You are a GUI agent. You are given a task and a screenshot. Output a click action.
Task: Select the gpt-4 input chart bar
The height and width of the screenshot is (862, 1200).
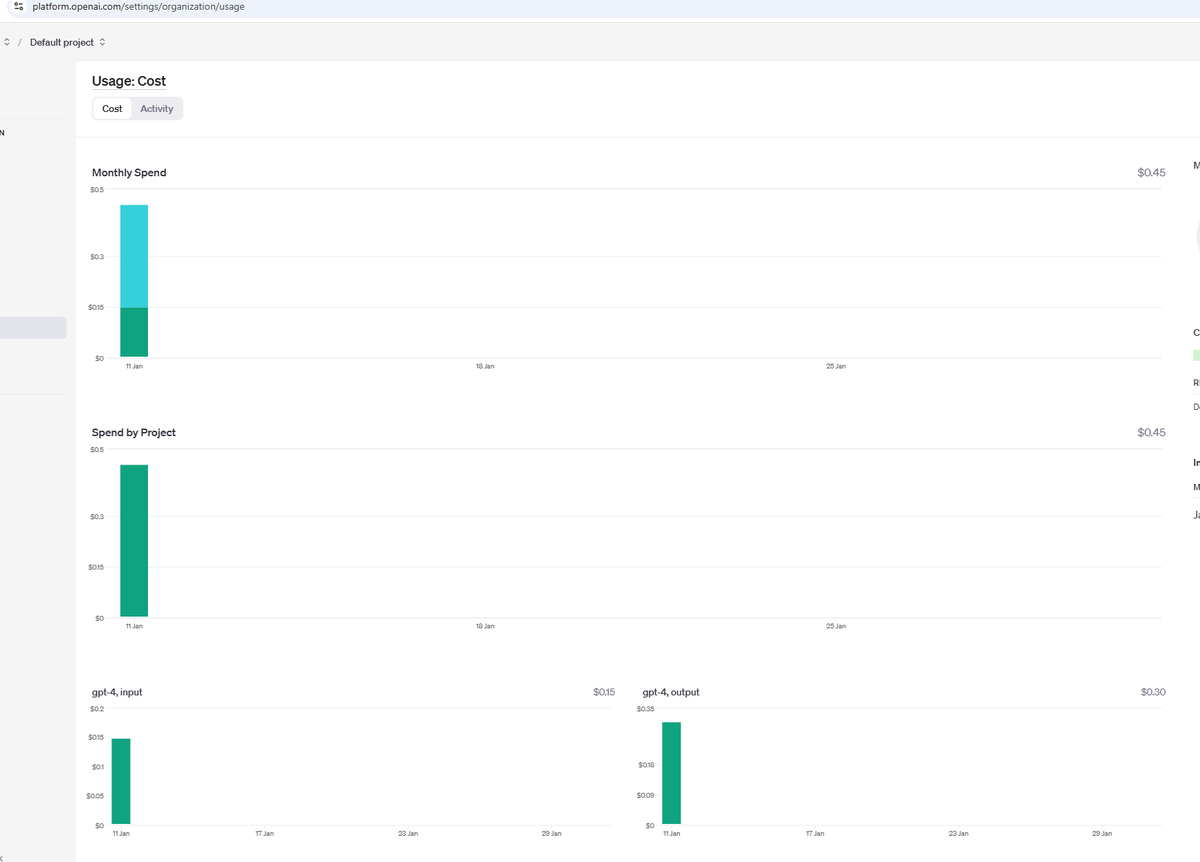pyautogui.click(x=121, y=782)
